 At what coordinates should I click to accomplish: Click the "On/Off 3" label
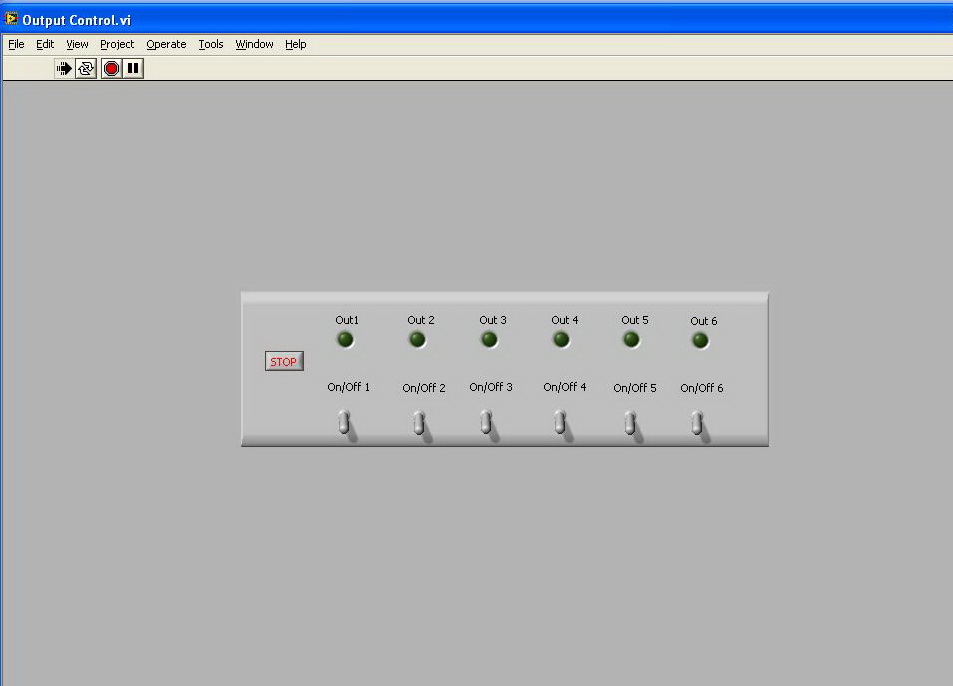(x=490, y=387)
